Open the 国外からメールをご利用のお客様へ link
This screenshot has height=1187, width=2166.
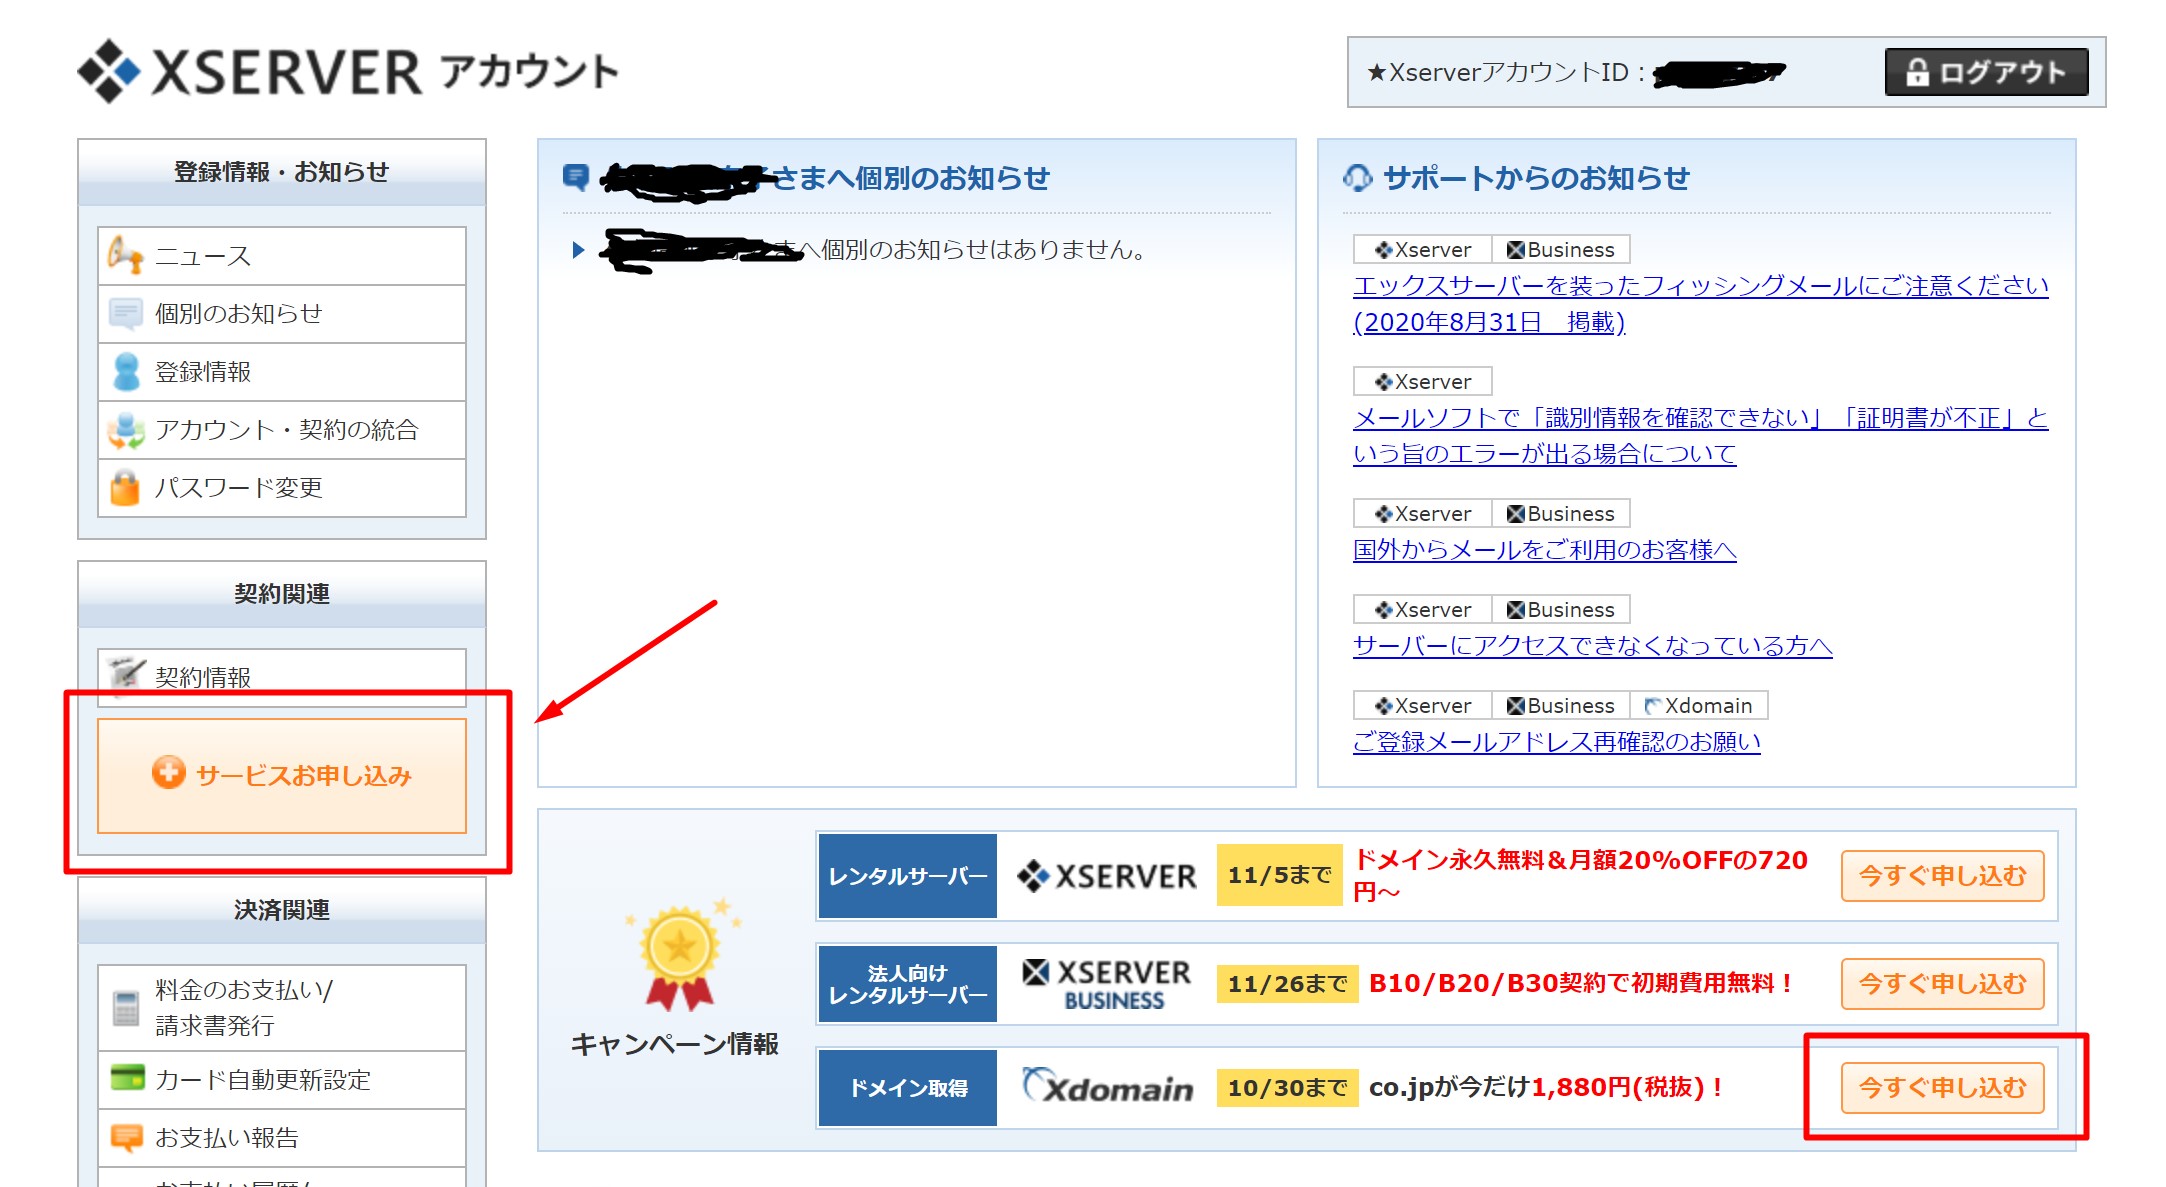tap(1544, 550)
